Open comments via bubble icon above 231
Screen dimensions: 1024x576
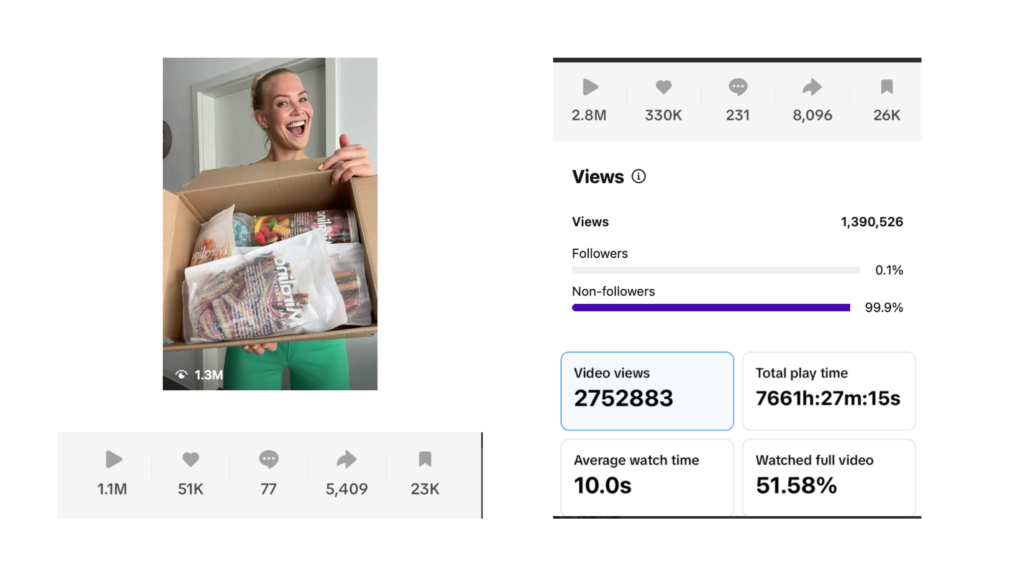click(738, 87)
